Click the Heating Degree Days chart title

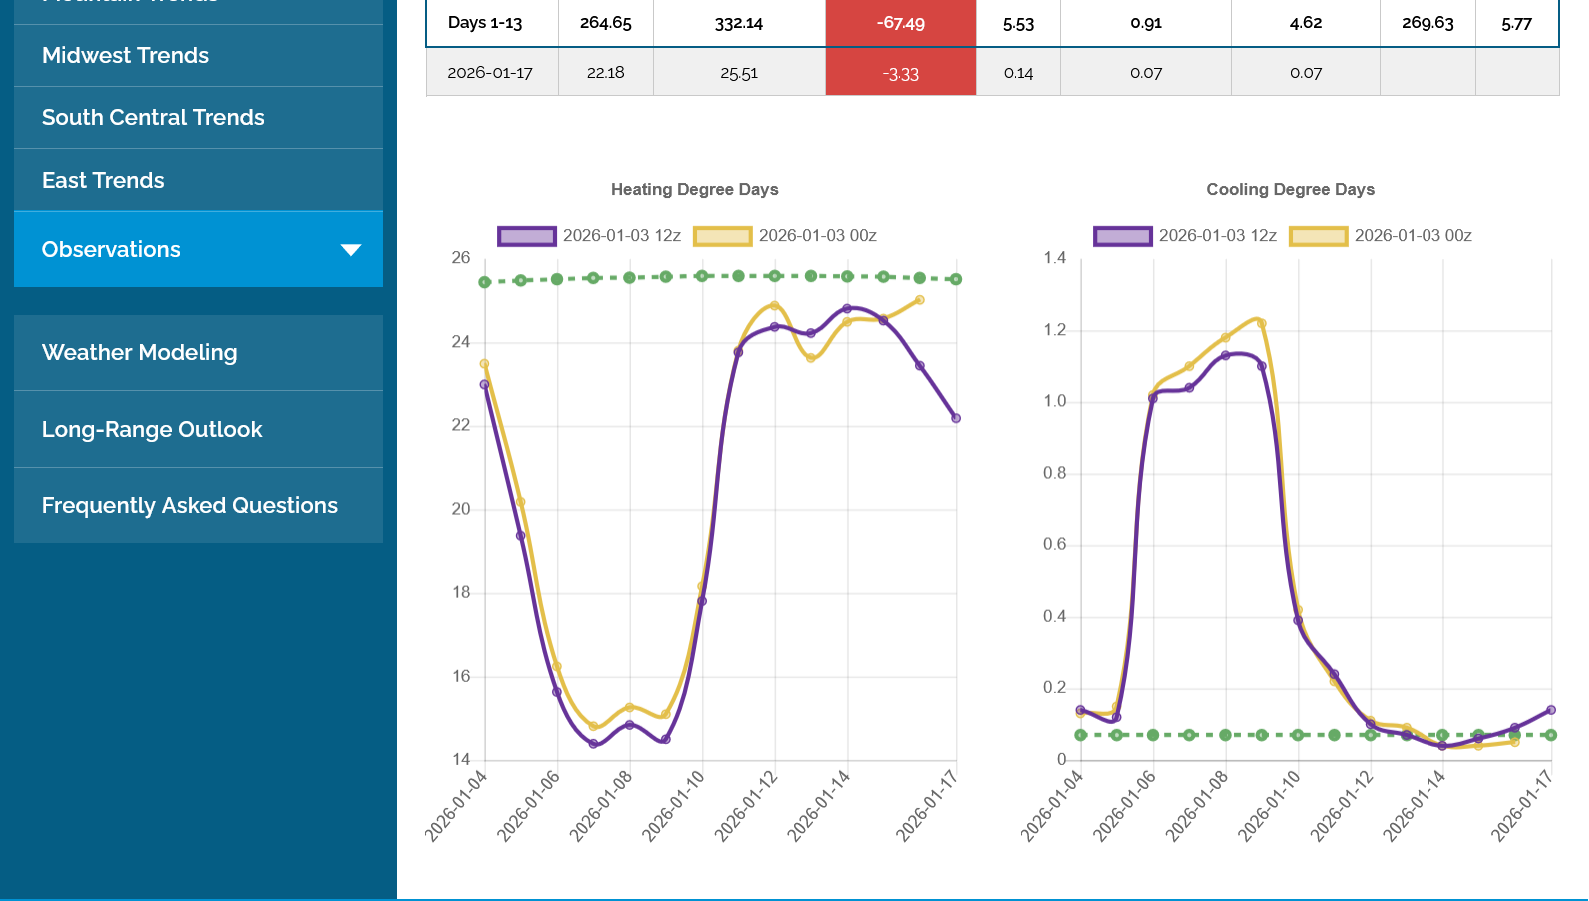click(x=694, y=190)
